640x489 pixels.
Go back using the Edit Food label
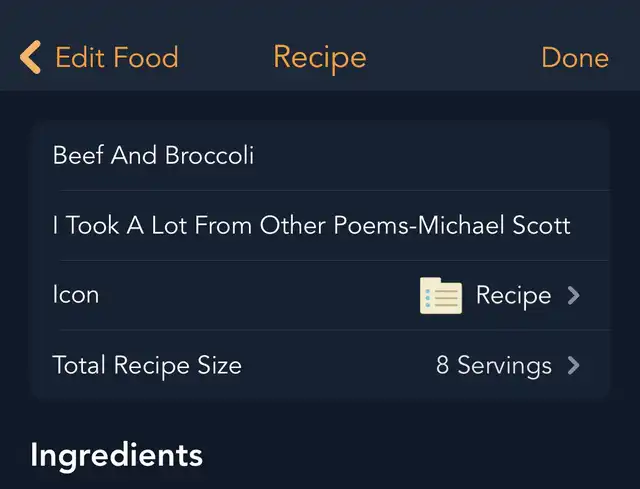coord(116,58)
